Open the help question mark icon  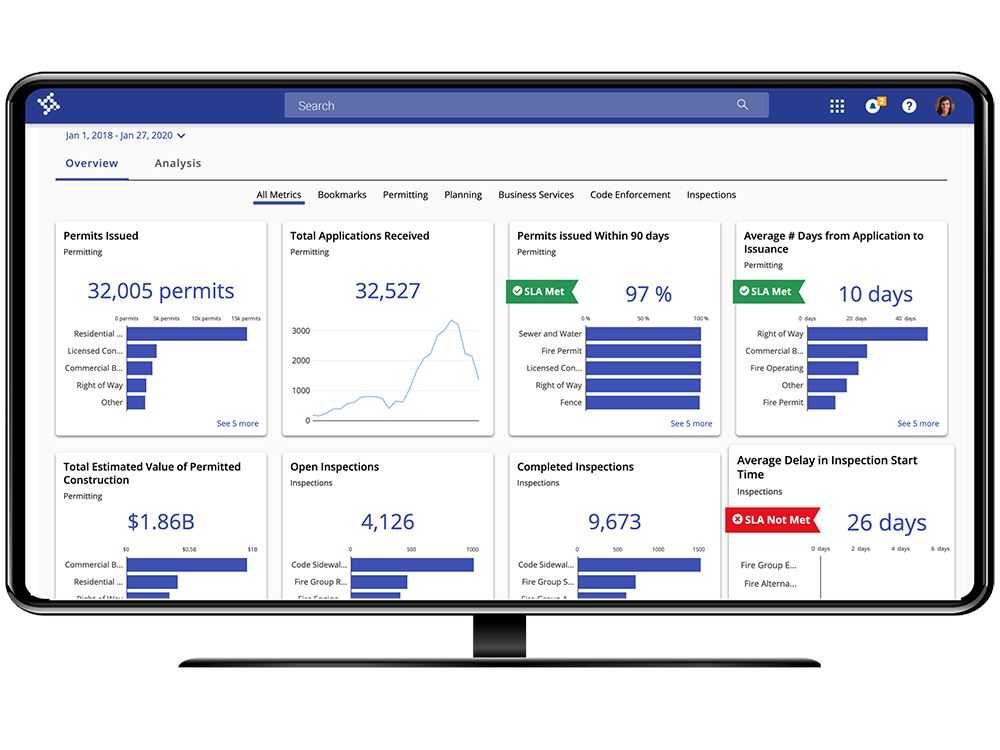coord(909,106)
